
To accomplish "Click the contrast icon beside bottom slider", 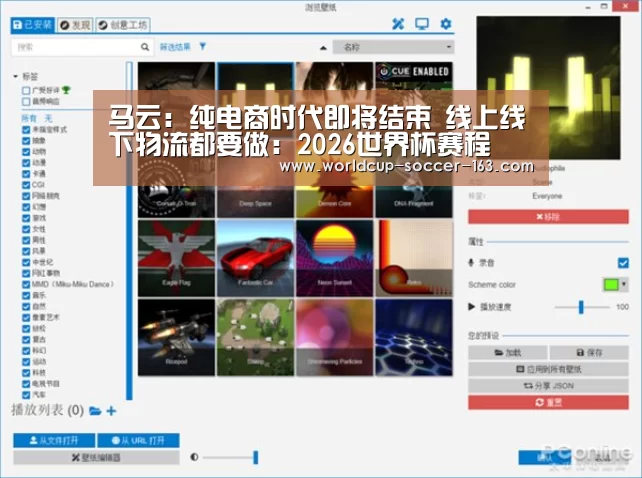I will tap(194, 457).
